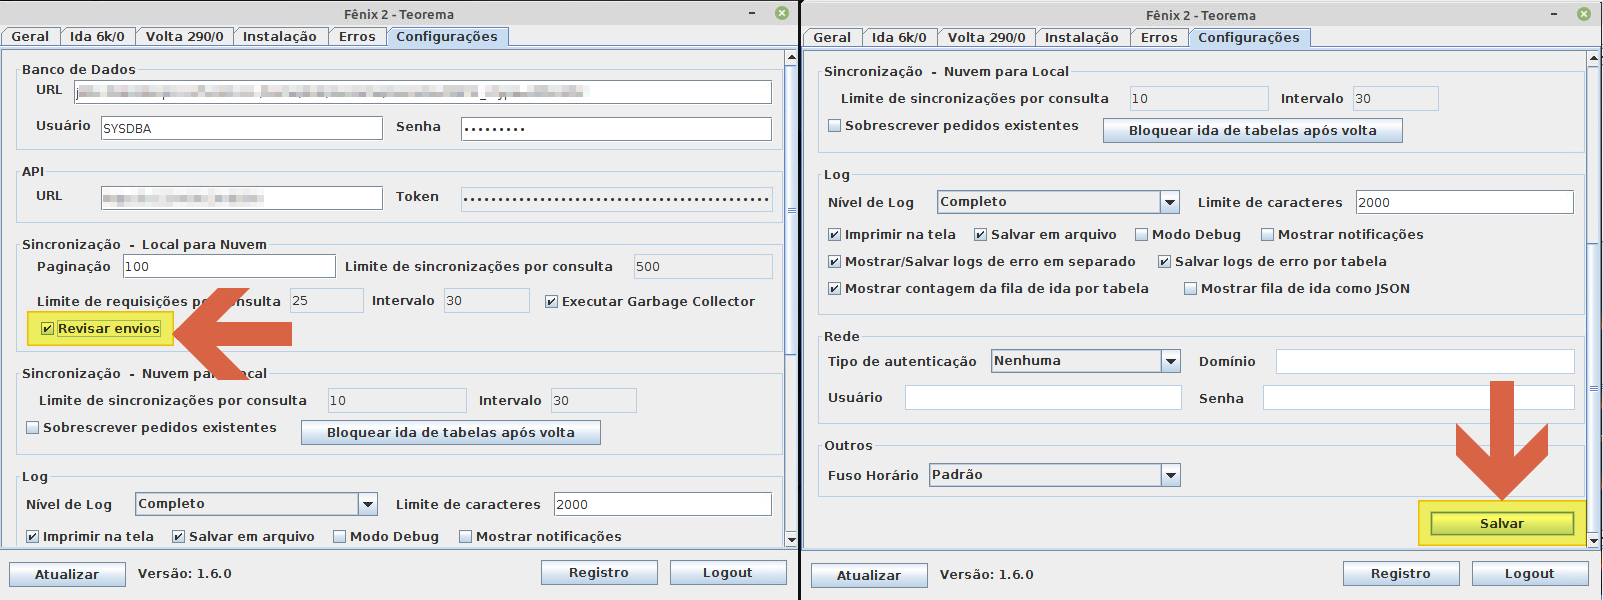Select Configurações tab in left window

coord(447,36)
